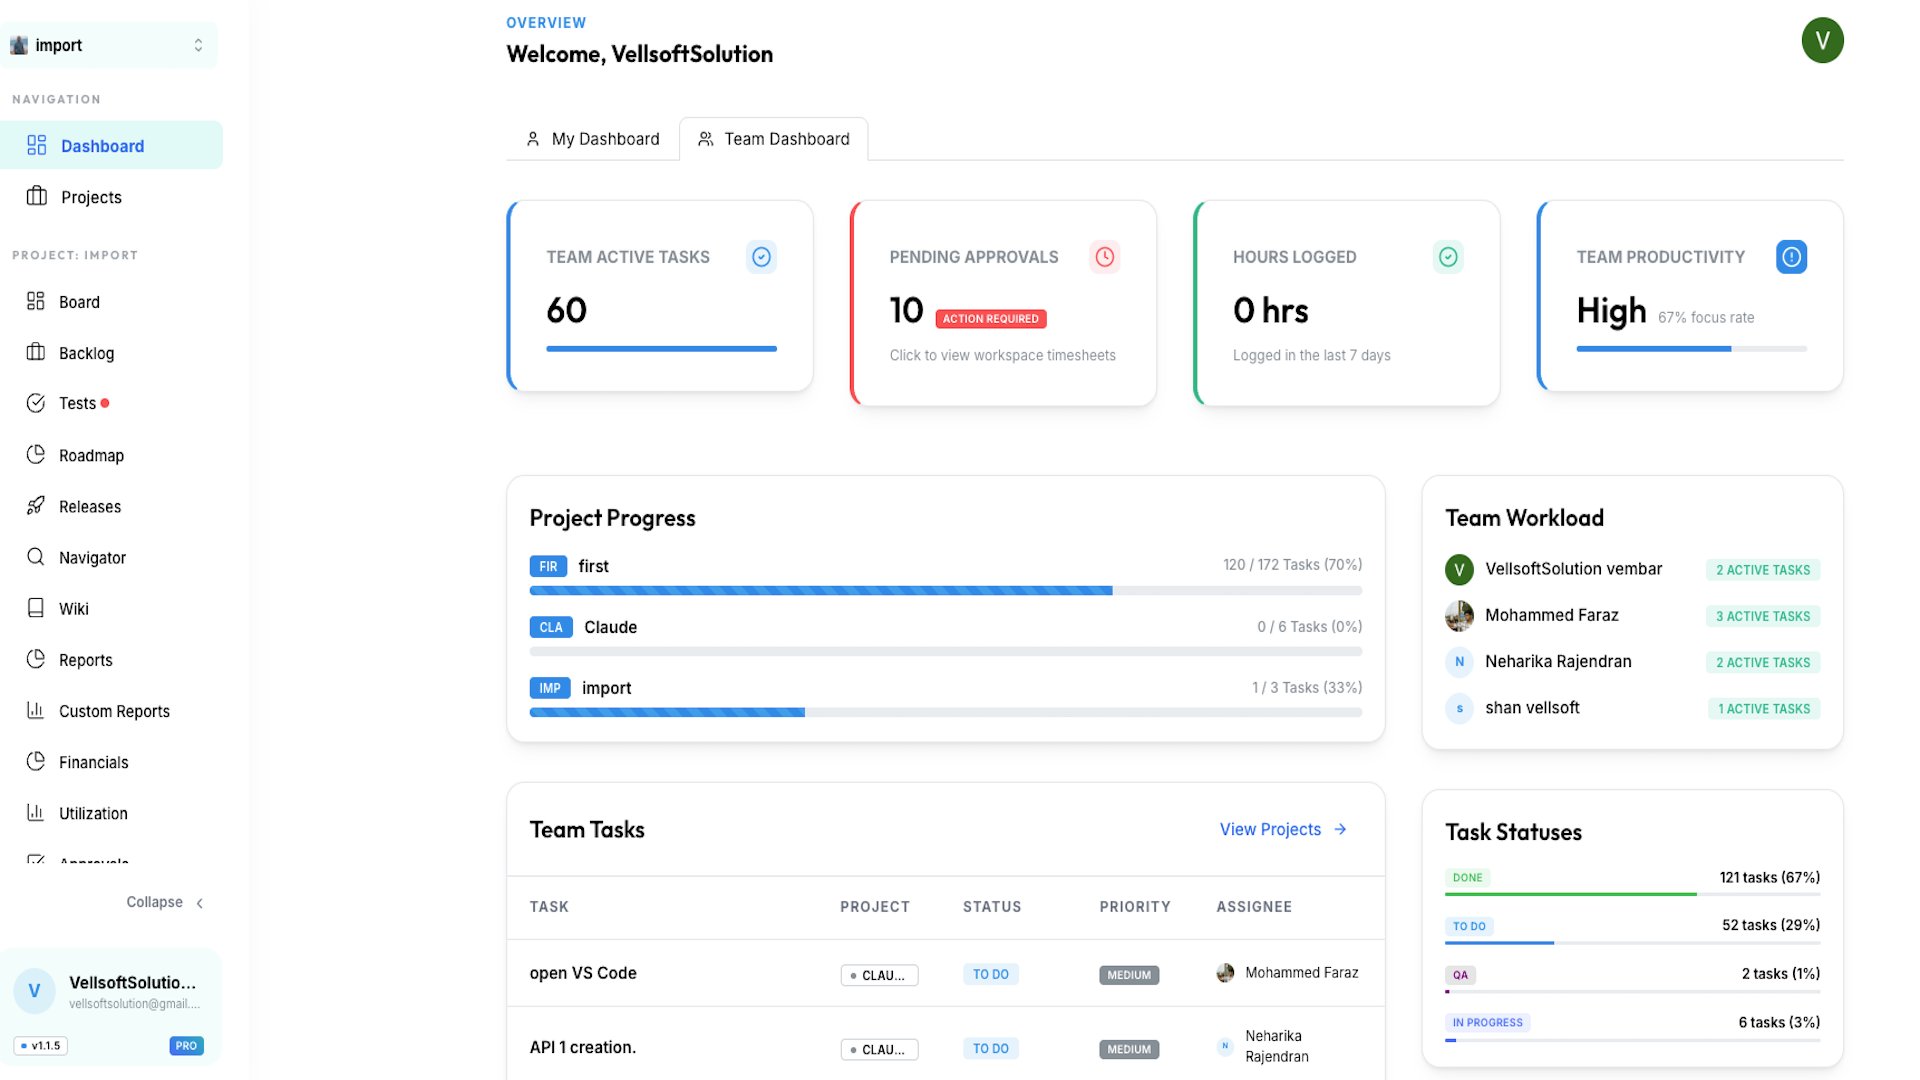The width and height of the screenshot is (1920, 1080).
Task: Select the Tests checkmark icon
Action: (x=36, y=403)
